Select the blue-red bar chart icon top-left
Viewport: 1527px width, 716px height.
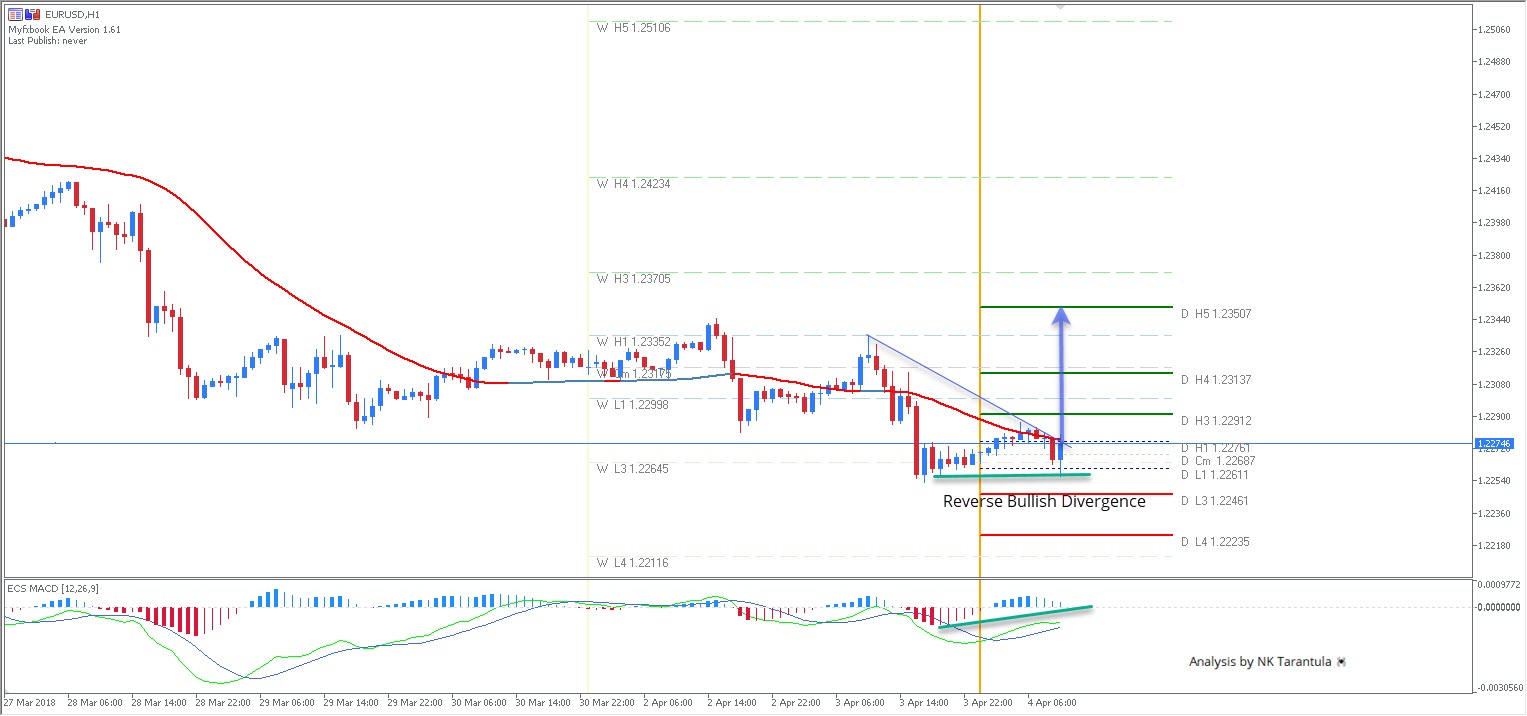tap(31, 14)
